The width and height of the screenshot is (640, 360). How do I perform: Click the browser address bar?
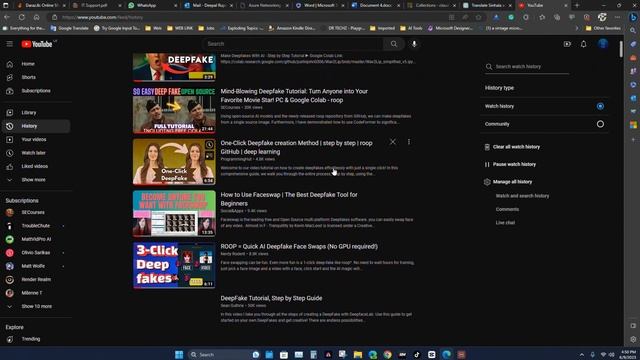(x=249, y=17)
